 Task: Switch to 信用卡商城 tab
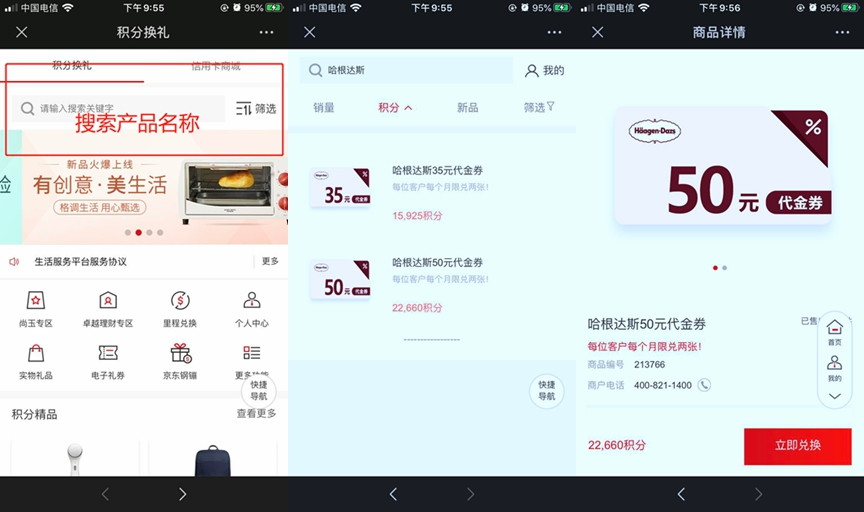[216, 66]
